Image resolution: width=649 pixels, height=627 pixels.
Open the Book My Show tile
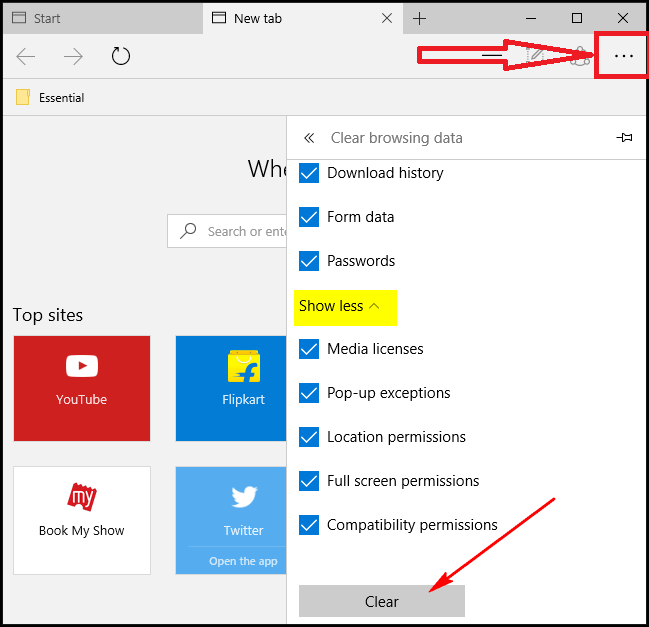tap(82, 520)
